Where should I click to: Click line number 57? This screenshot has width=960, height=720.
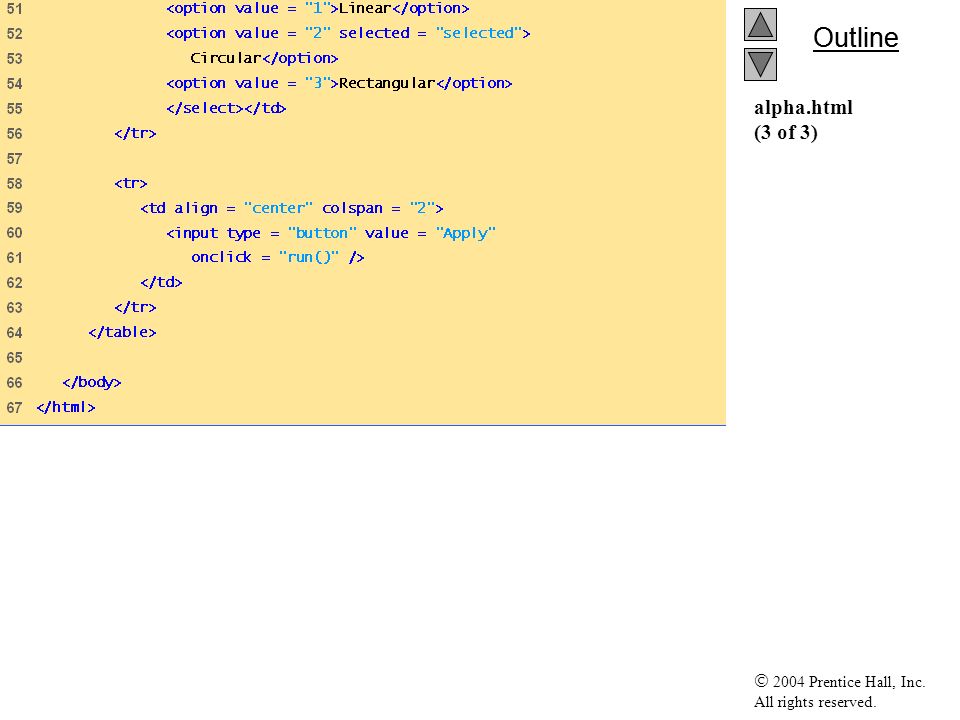[15, 159]
